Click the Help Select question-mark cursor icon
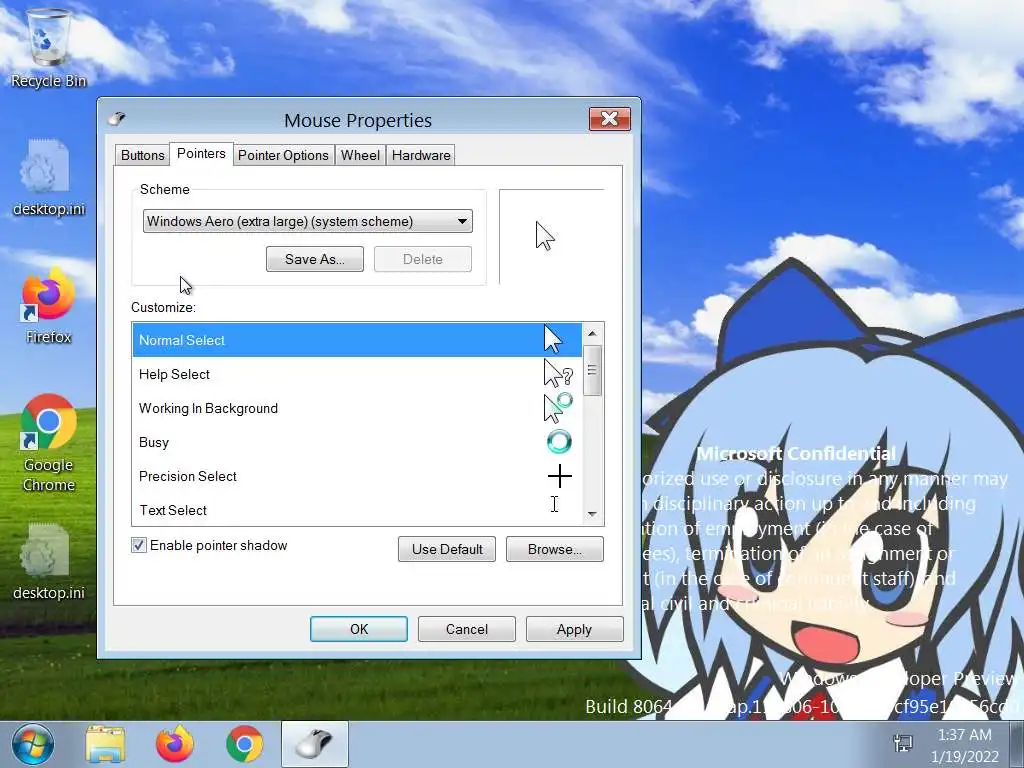Image resolution: width=1024 pixels, height=768 pixels. coord(558,374)
